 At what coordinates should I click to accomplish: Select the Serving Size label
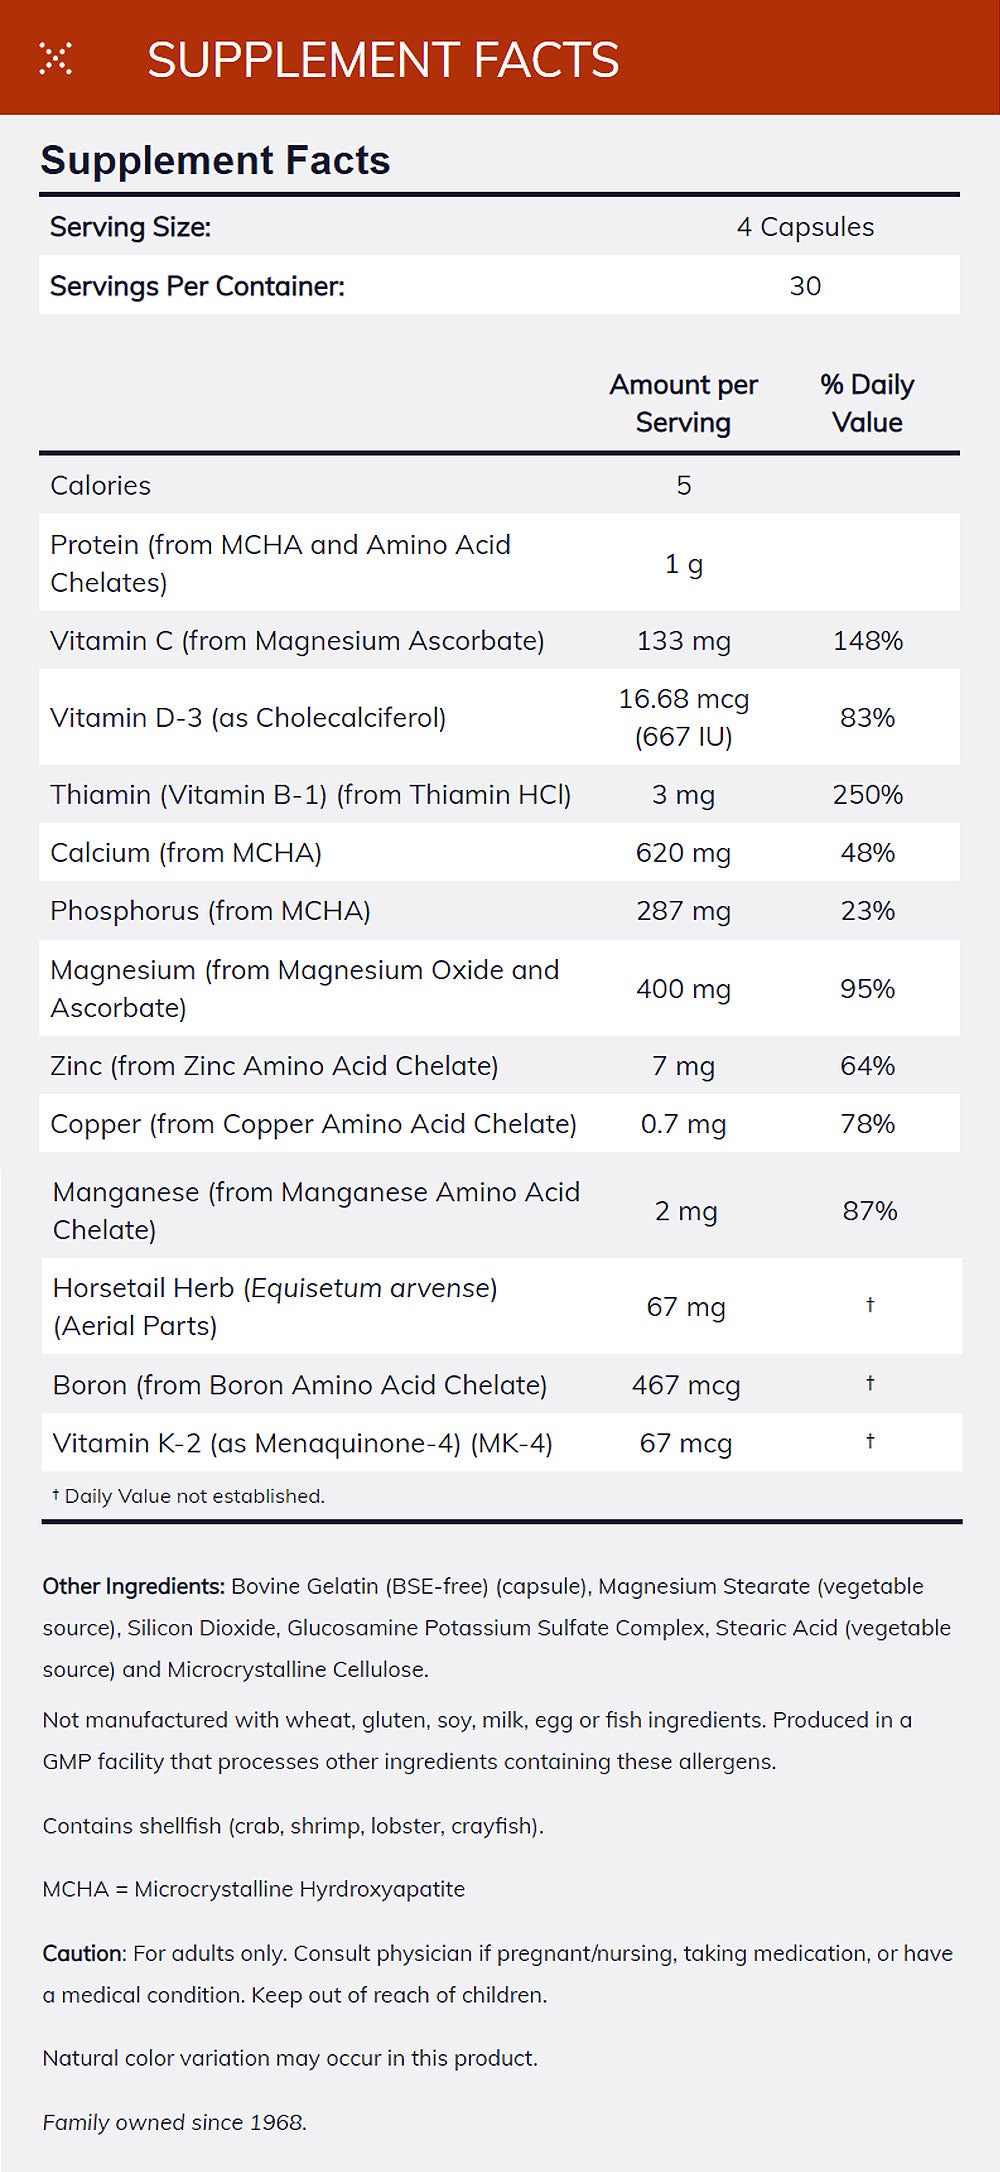[130, 227]
